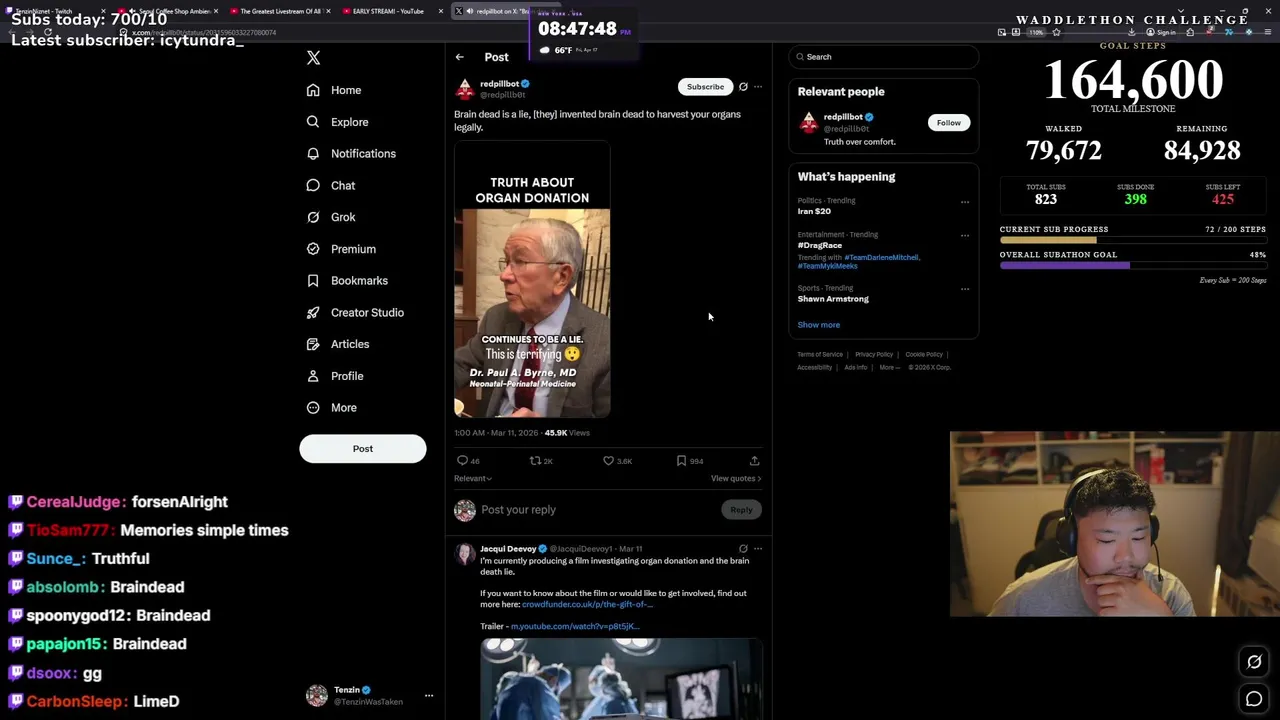Click the browser downloads icon
This screenshot has width=1280, height=720.
(x=1132, y=33)
